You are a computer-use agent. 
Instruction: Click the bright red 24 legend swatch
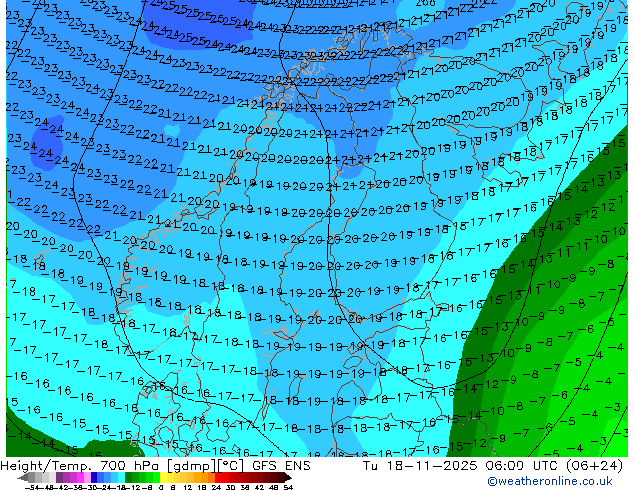[219, 477]
